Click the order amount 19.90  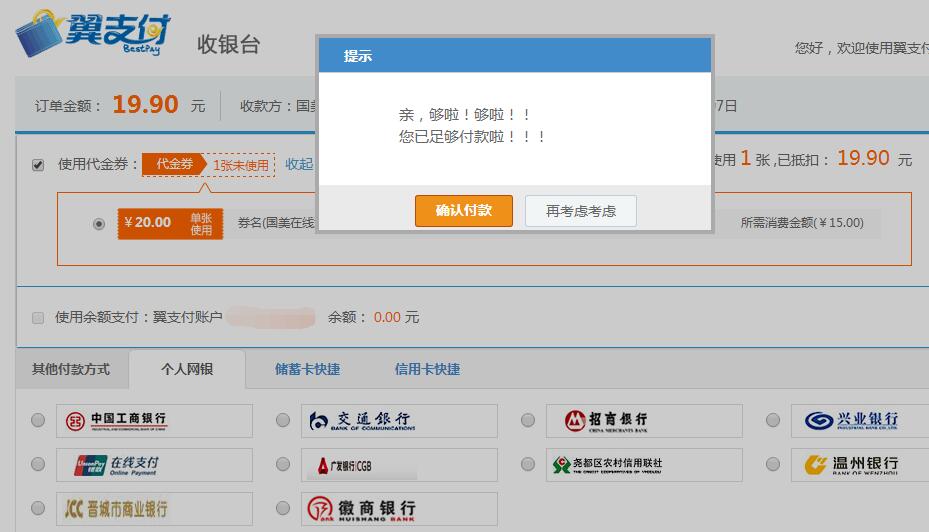[145, 105]
